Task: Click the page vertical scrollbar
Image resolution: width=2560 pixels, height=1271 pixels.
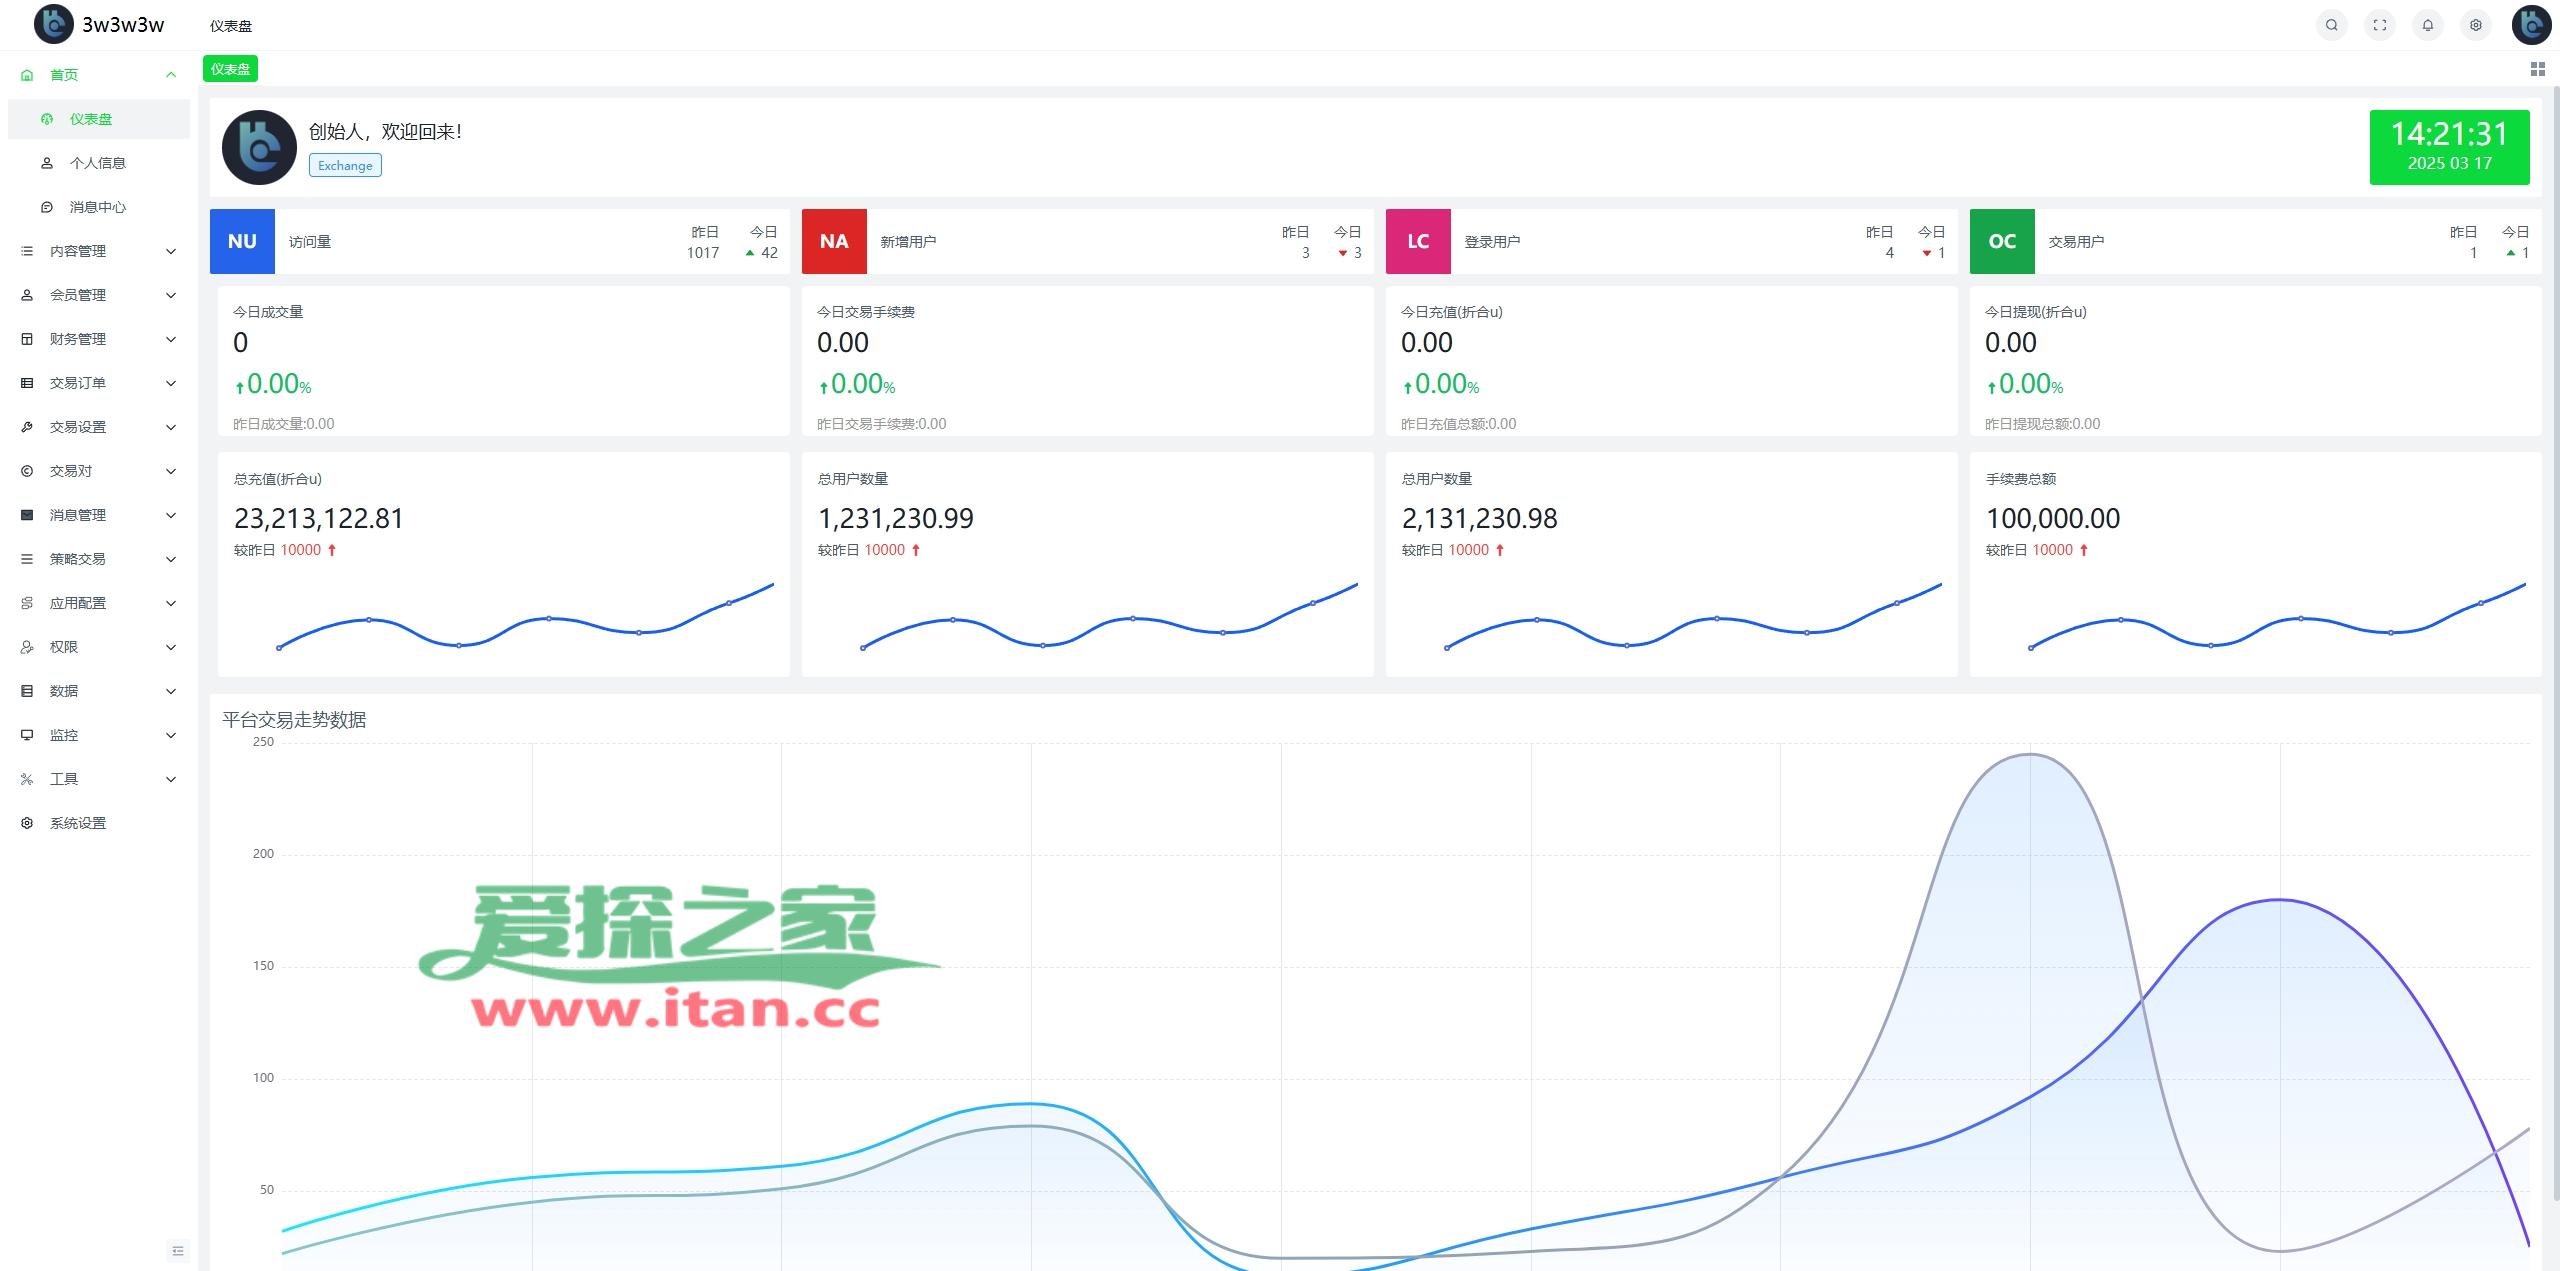Action: [x=2555, y=640]
